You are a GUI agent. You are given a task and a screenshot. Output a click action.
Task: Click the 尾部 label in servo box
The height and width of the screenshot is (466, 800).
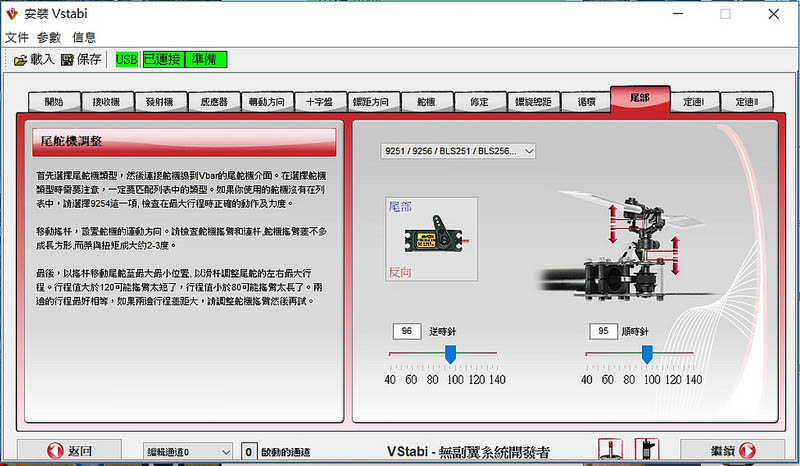click(x=400, y=207)
